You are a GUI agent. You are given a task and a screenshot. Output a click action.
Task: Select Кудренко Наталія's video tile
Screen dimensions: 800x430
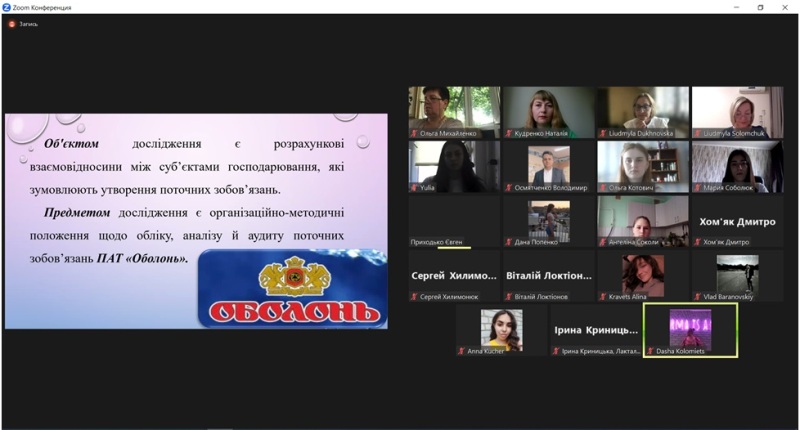point(549,112)
